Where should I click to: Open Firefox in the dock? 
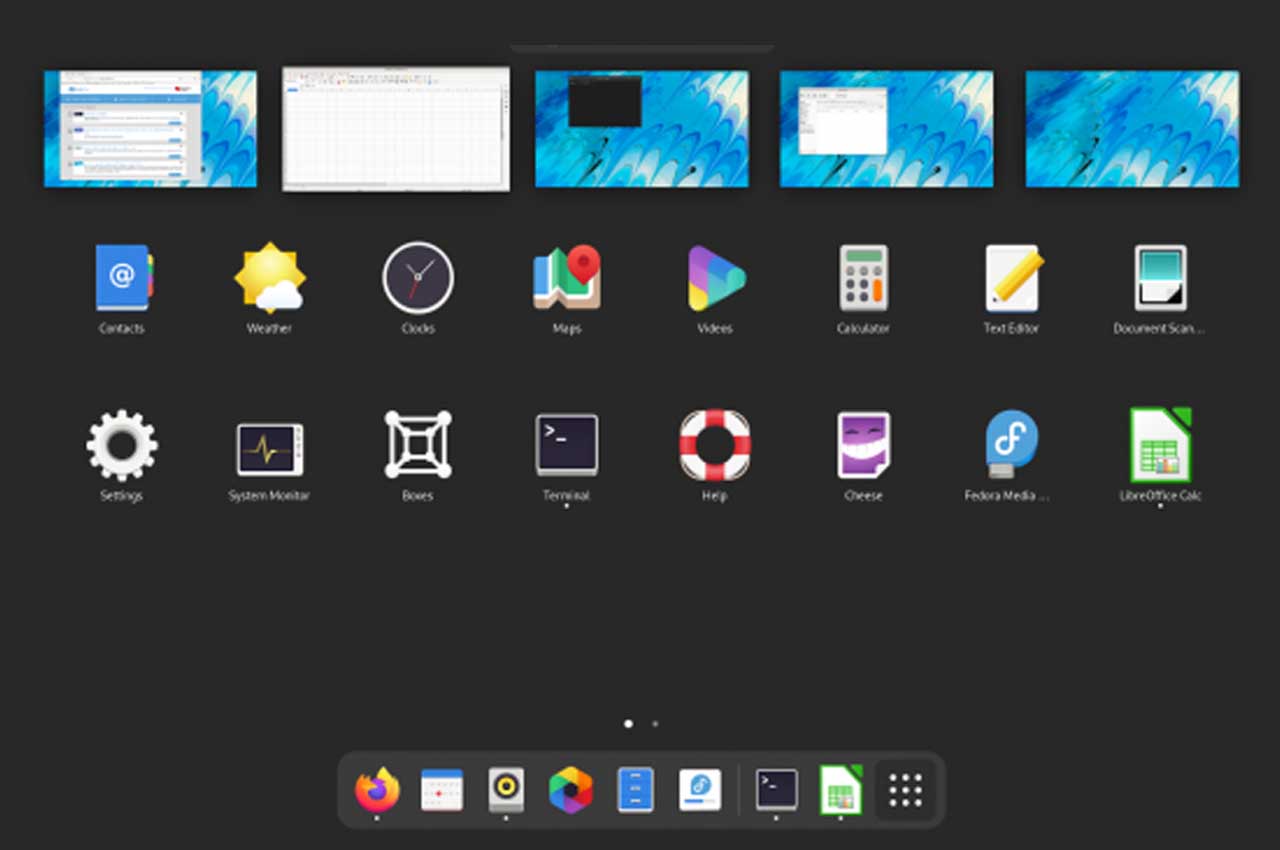[377, 790]
